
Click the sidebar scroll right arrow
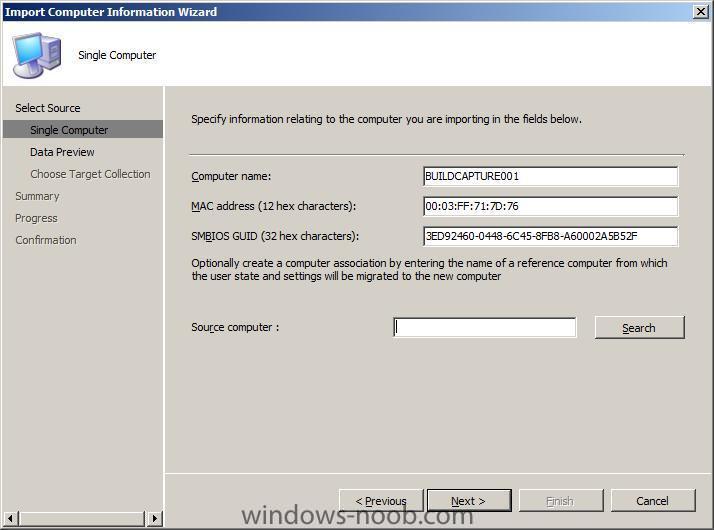pyautogui.click(x=155, y=518)
